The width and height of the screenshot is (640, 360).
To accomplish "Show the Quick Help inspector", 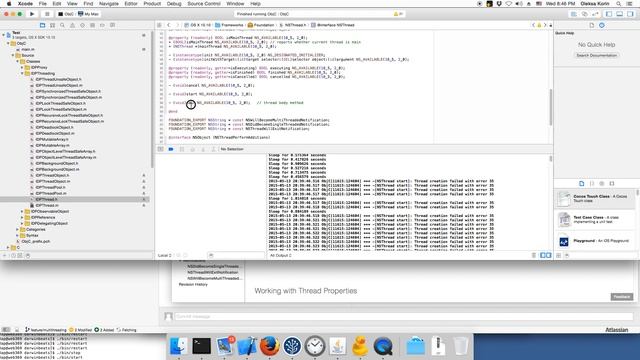I will click(602, 25).
